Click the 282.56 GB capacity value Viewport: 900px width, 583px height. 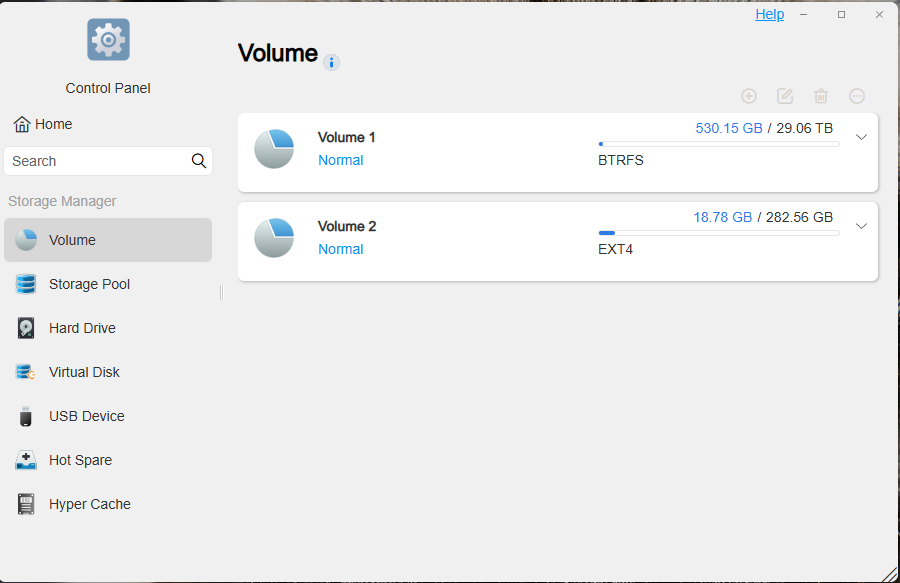coord(799,217)
